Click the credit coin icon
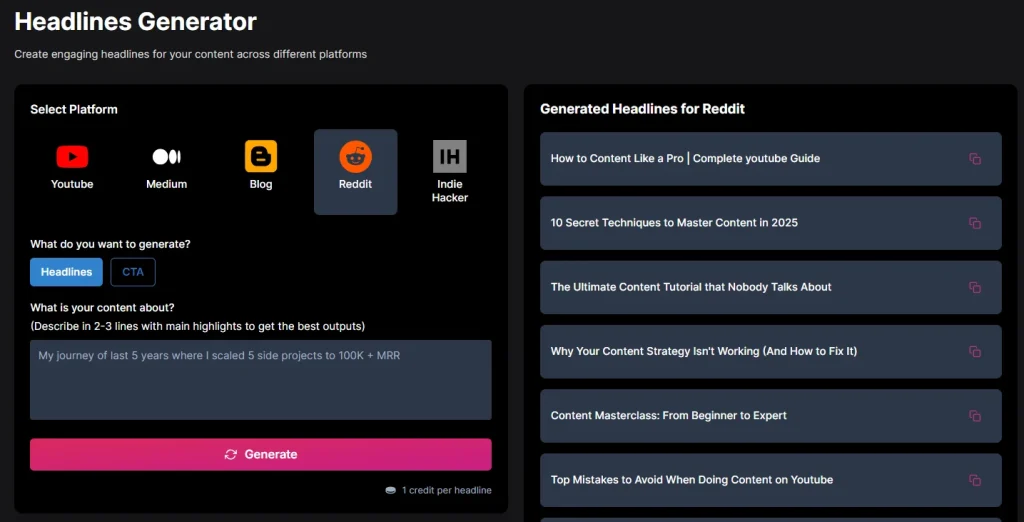The width and height of the screenshot is (1024, 522). 390,490
